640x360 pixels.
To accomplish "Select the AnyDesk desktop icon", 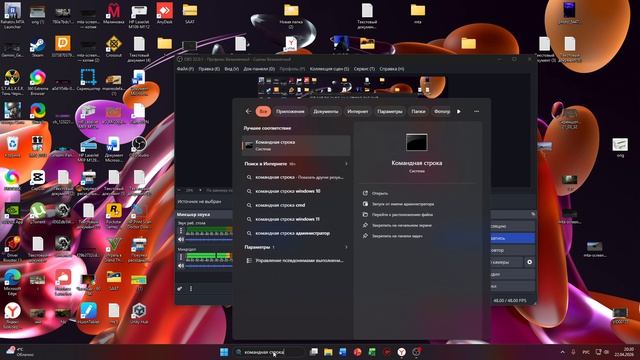I will [x=164, y=14].
